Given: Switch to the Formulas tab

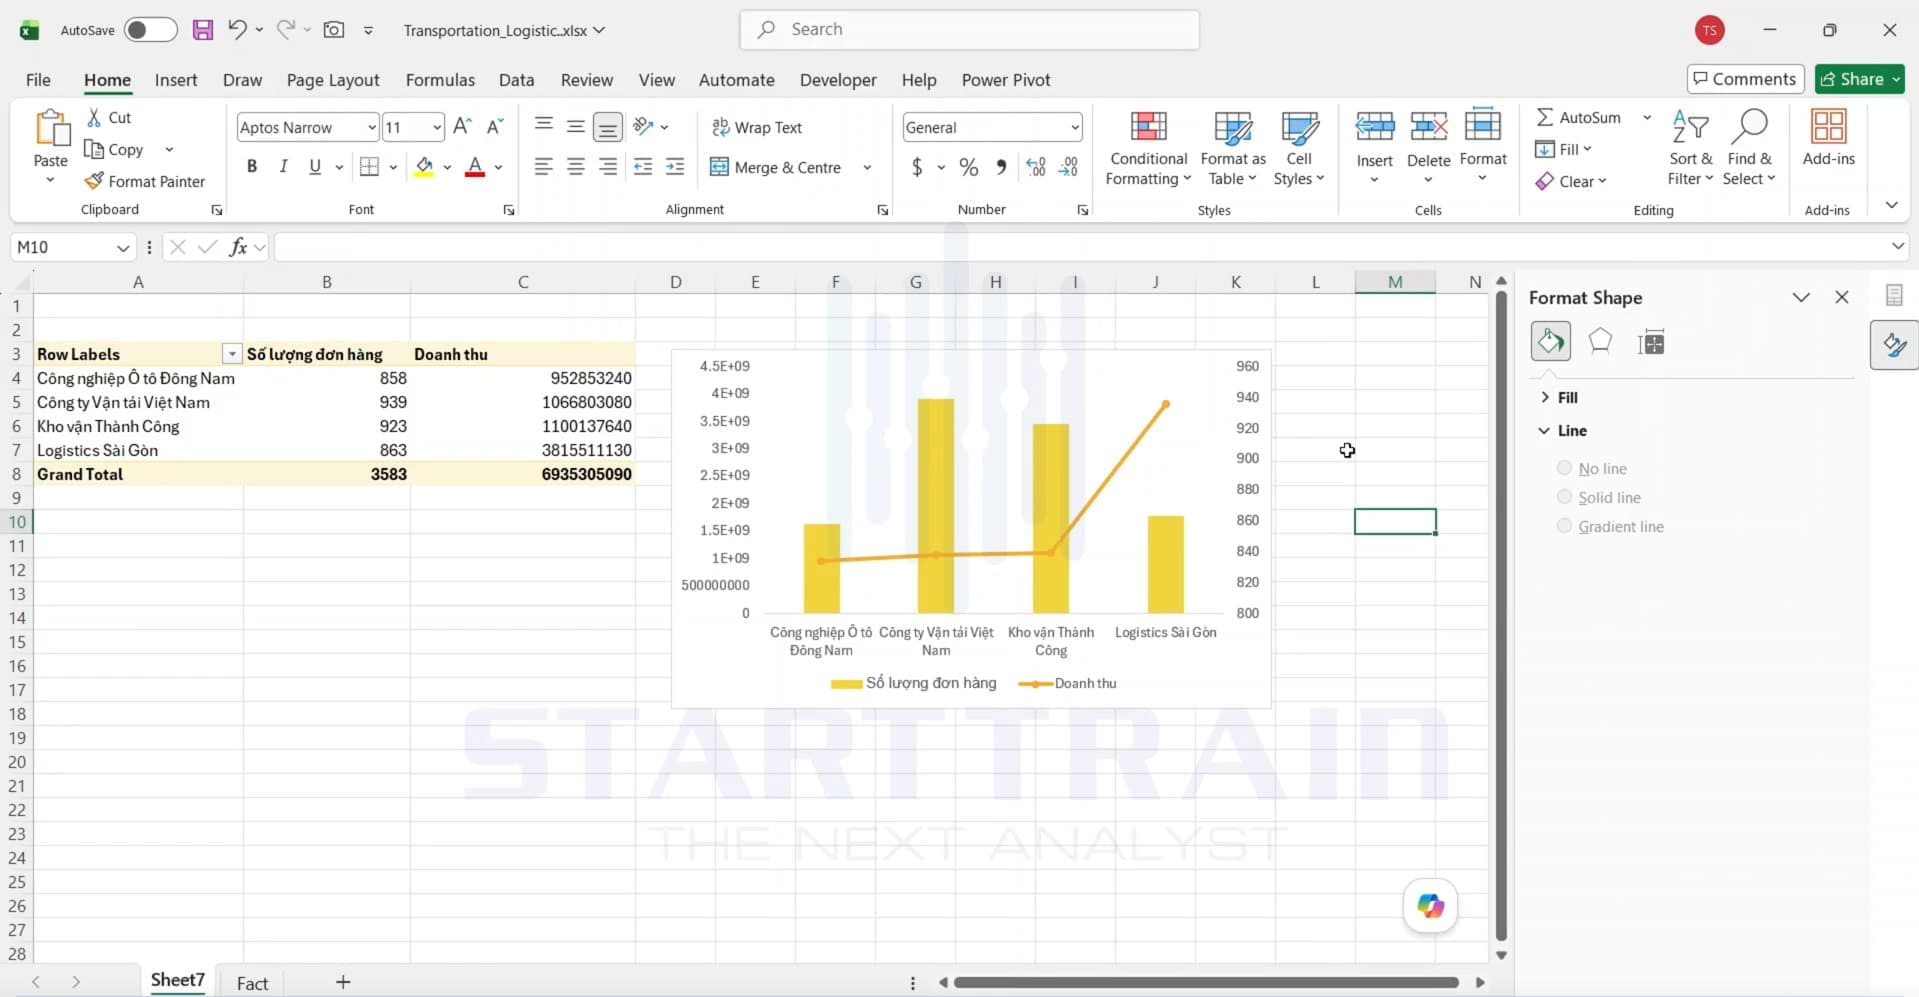Looking at the screenshot, I should (x=440, y=80).
